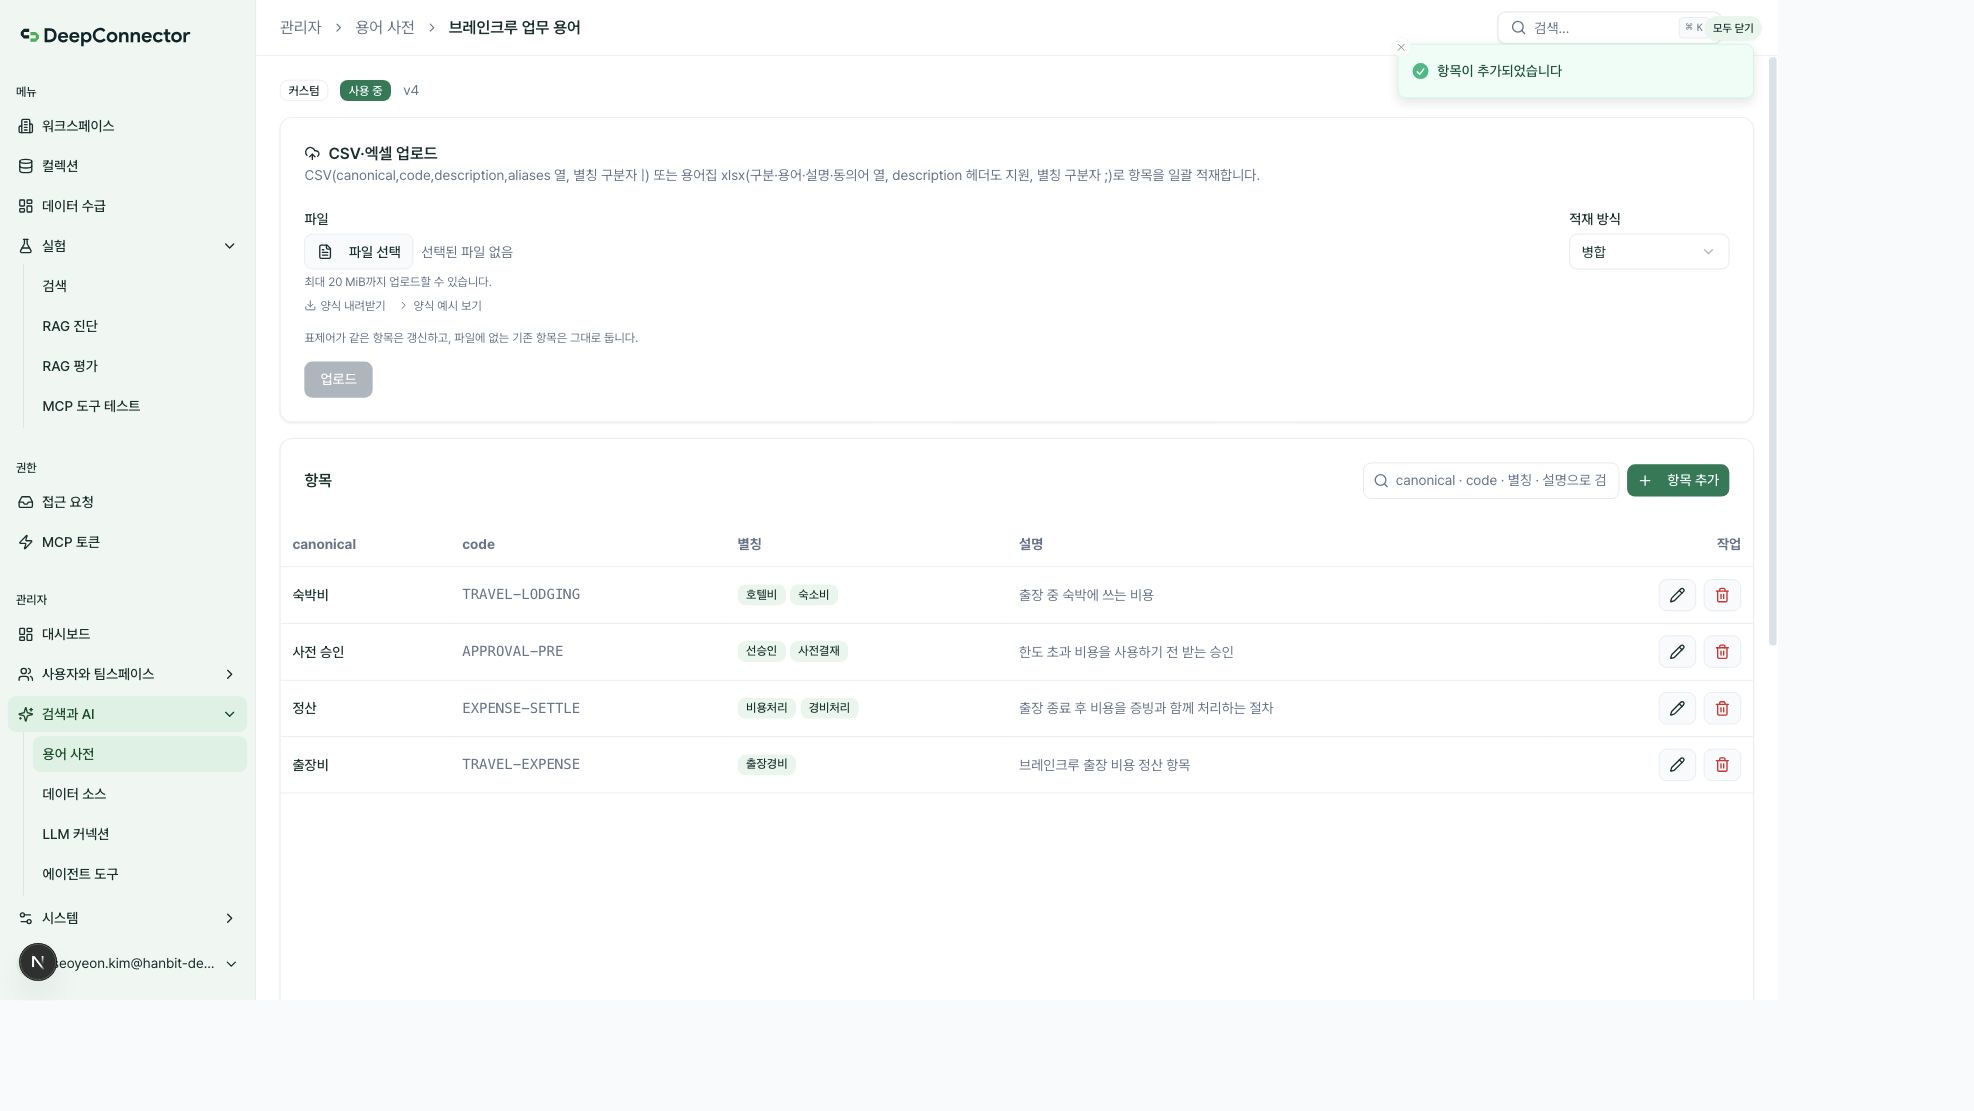Click the 업로드 button
Viewport: 1974px width, 1111px height.
click(x=338, y=380)
